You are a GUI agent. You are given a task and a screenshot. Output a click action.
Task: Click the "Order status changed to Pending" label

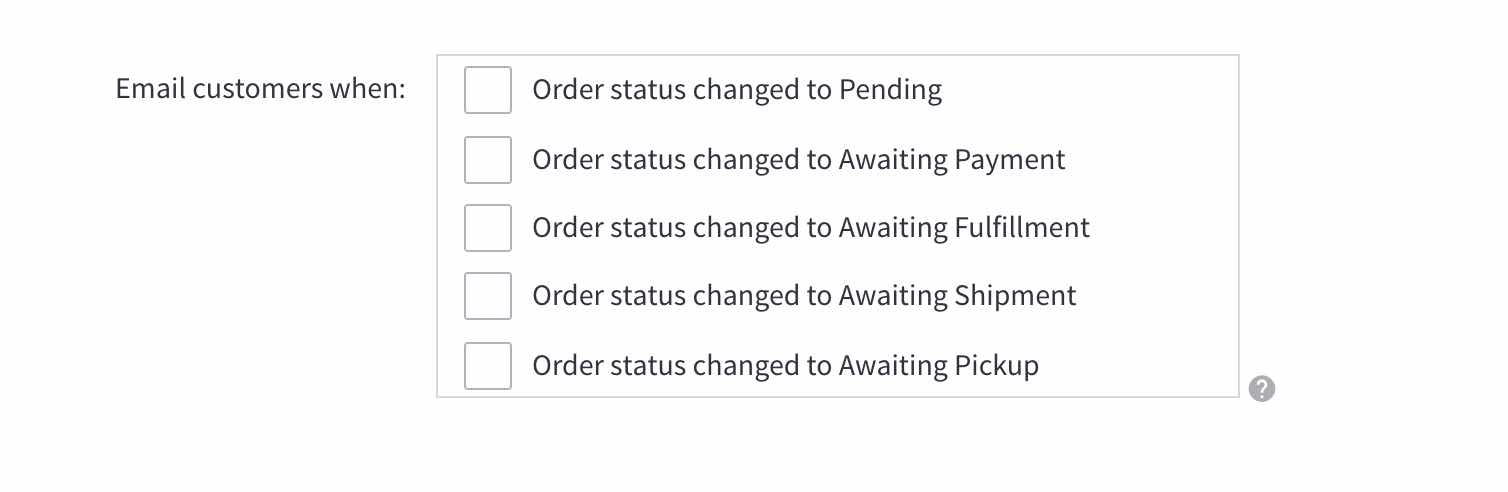[x=736, y=91]
